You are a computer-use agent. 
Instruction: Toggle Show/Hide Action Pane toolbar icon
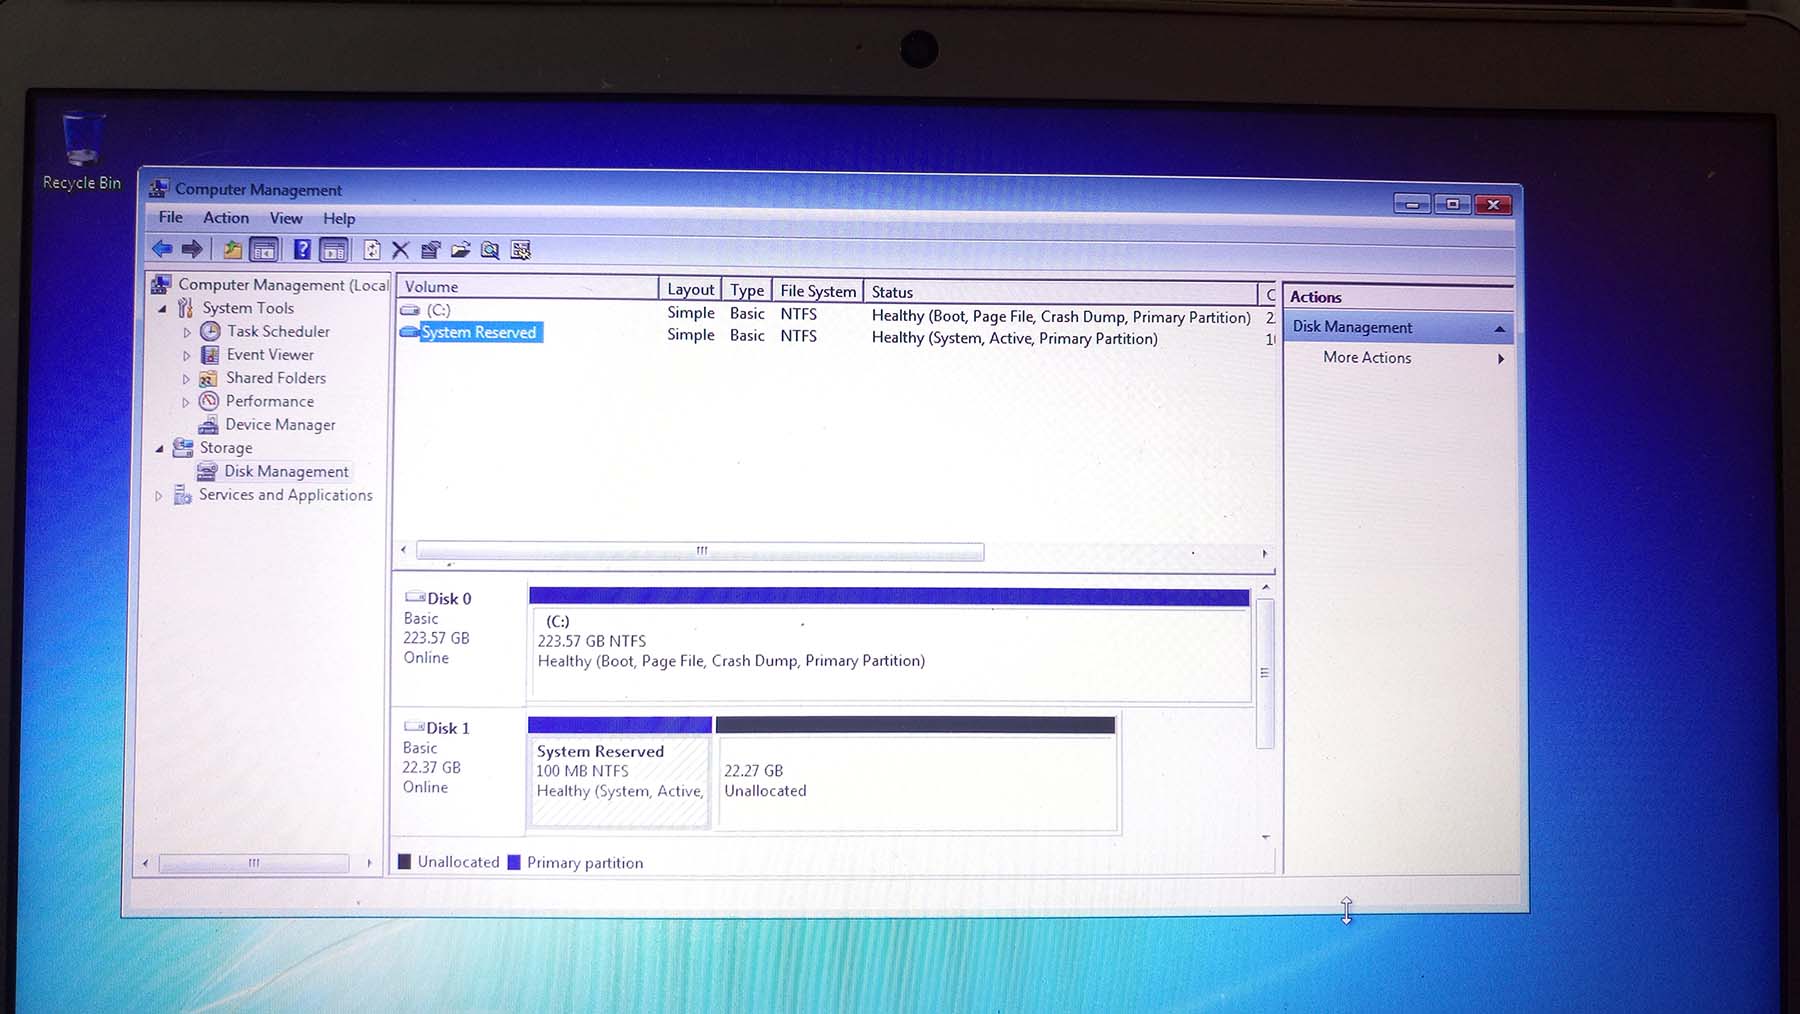click(x=334, y=250)
